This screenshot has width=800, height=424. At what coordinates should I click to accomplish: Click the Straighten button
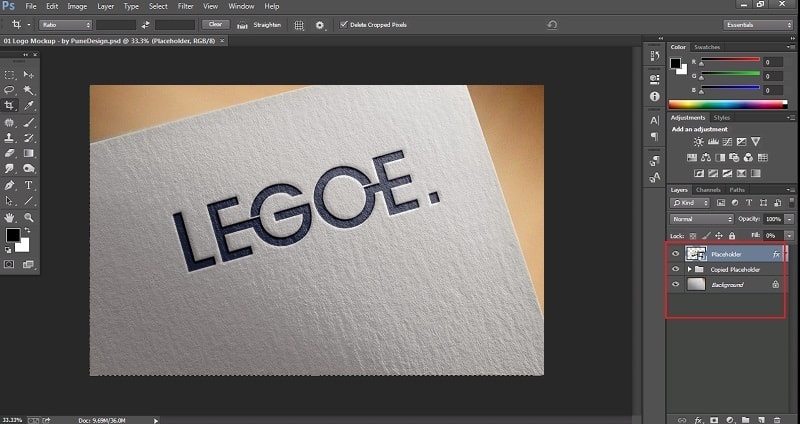tap(267, 24)
